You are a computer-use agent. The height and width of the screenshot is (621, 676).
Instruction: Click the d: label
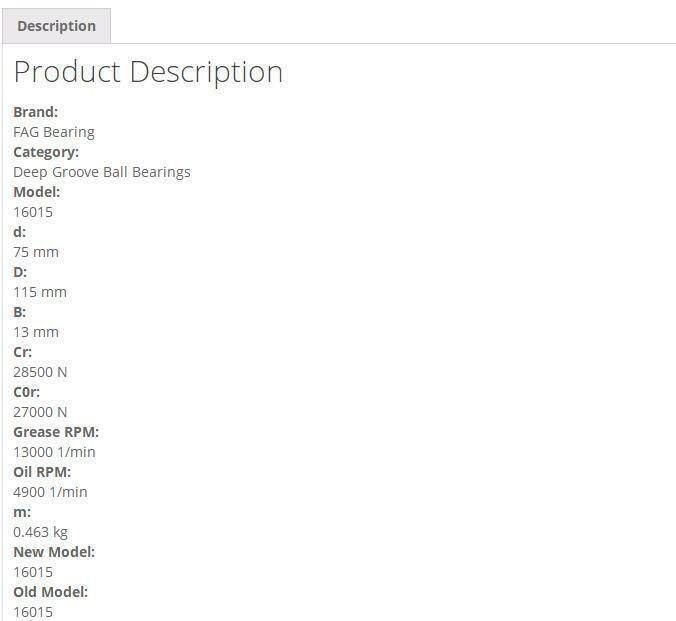19,232
